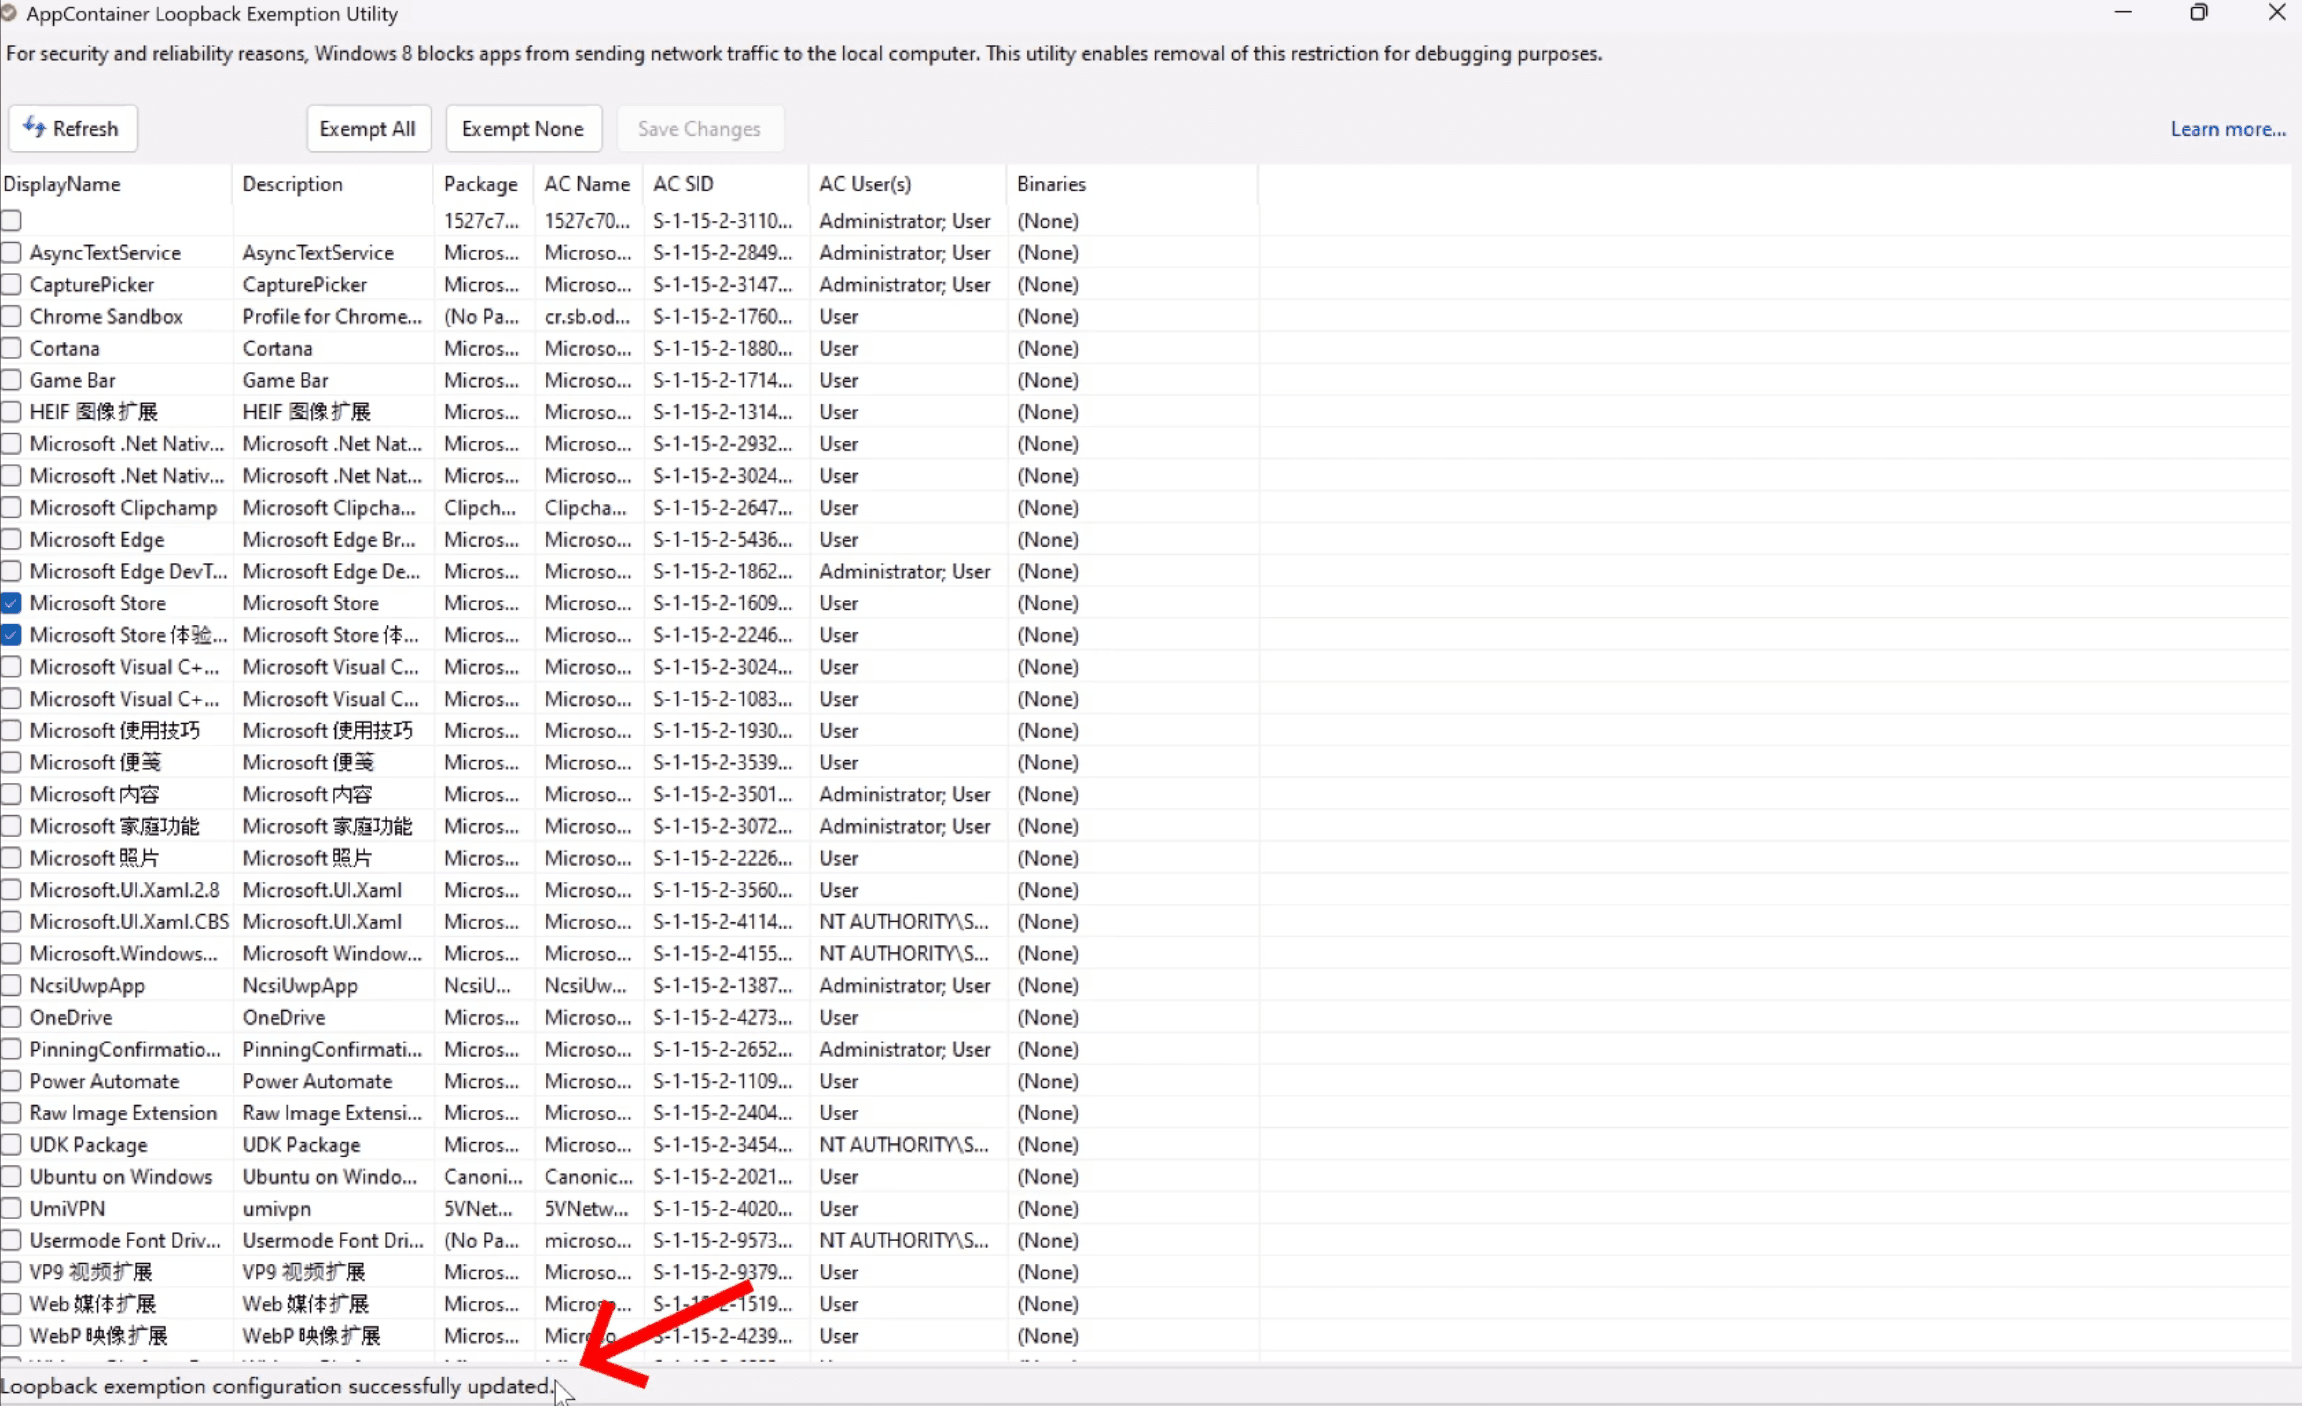Screen dimensions: 2302x1406
Task: Check the CapturePicker checkbox
Action: [11, 284]
